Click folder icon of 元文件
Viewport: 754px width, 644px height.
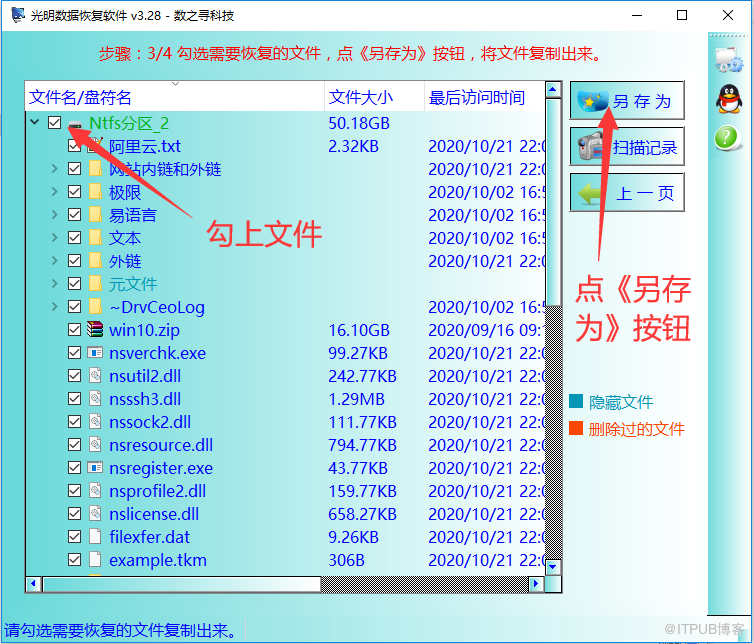point(95,284)
